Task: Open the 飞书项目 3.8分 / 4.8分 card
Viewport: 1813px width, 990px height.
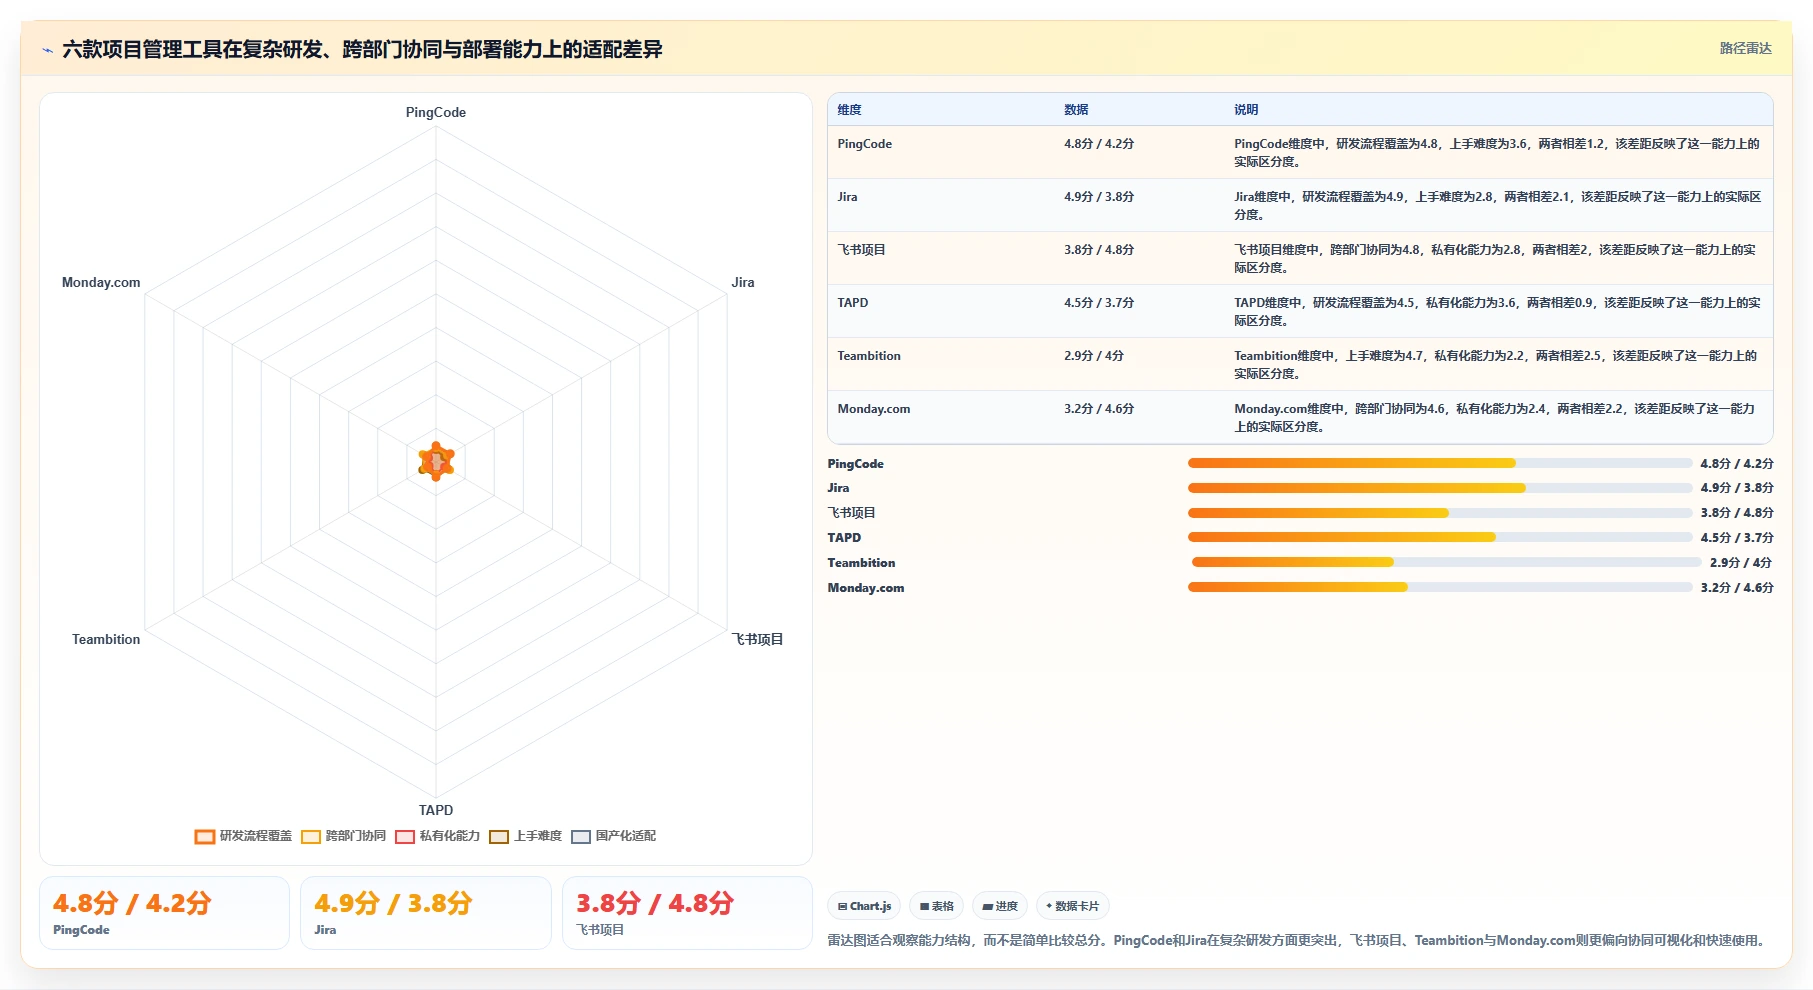Action: pyautogui.click(x=687, y=913)
